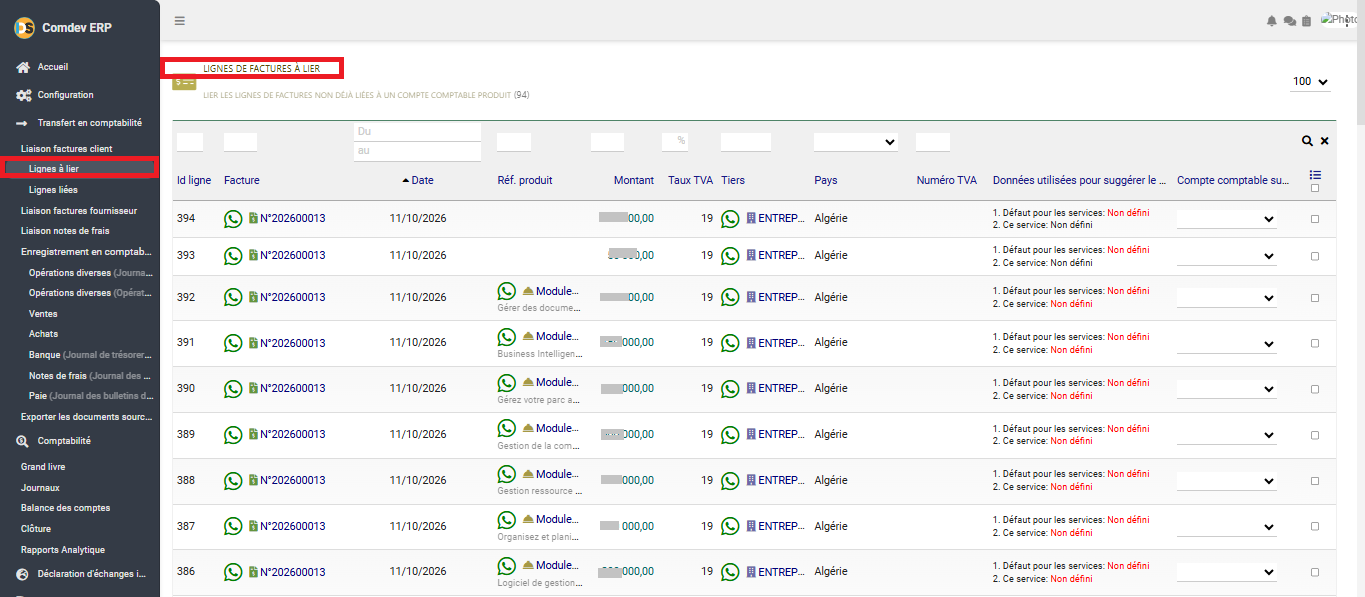Tick the select-all checkbox in table header
This screenshot has width=1365, height=597.
tap(1315, 188)
